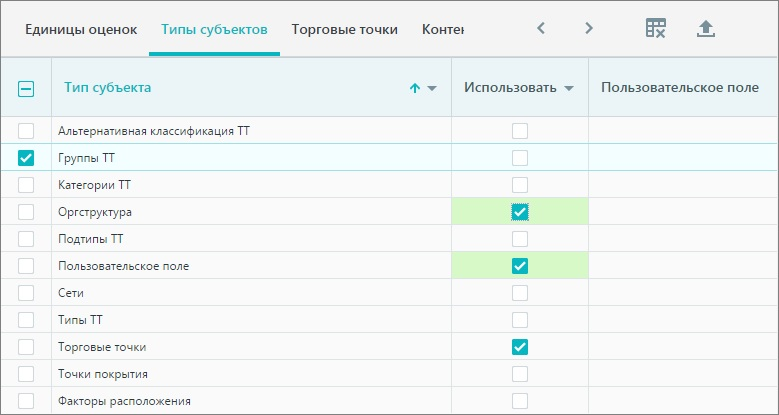Click the Тип субъекта column header label
Image resolution: width=779 pixels, height=415 pixels.
click(107, 87)
